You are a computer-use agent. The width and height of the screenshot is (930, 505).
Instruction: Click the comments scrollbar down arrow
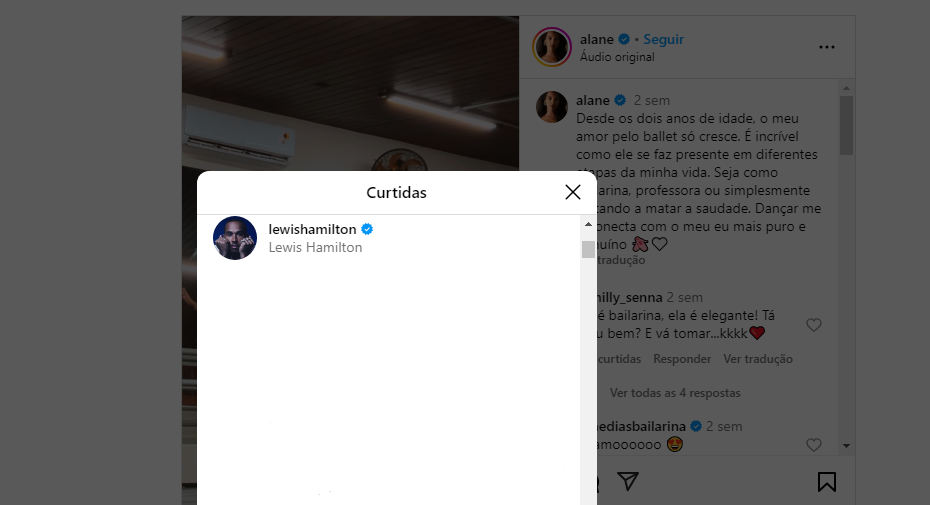846,446
